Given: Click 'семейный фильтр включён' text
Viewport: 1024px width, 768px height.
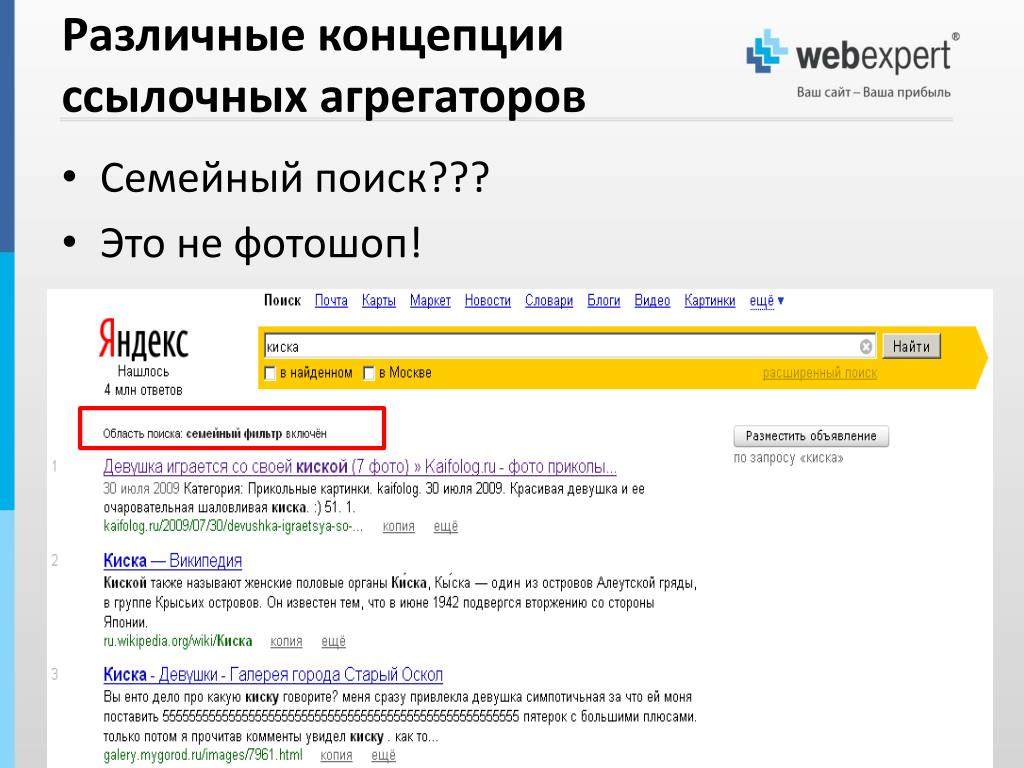Looking at the screenshot, I should [256, 434].
